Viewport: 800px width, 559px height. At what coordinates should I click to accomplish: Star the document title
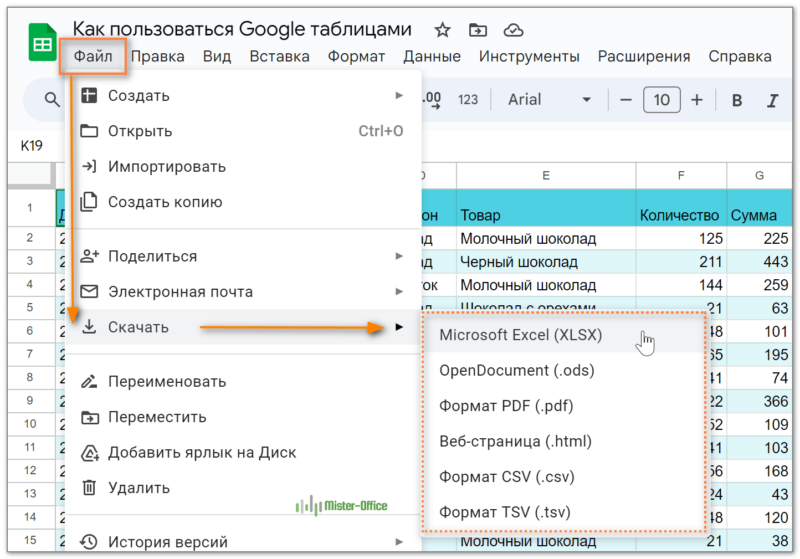[442, 30]
